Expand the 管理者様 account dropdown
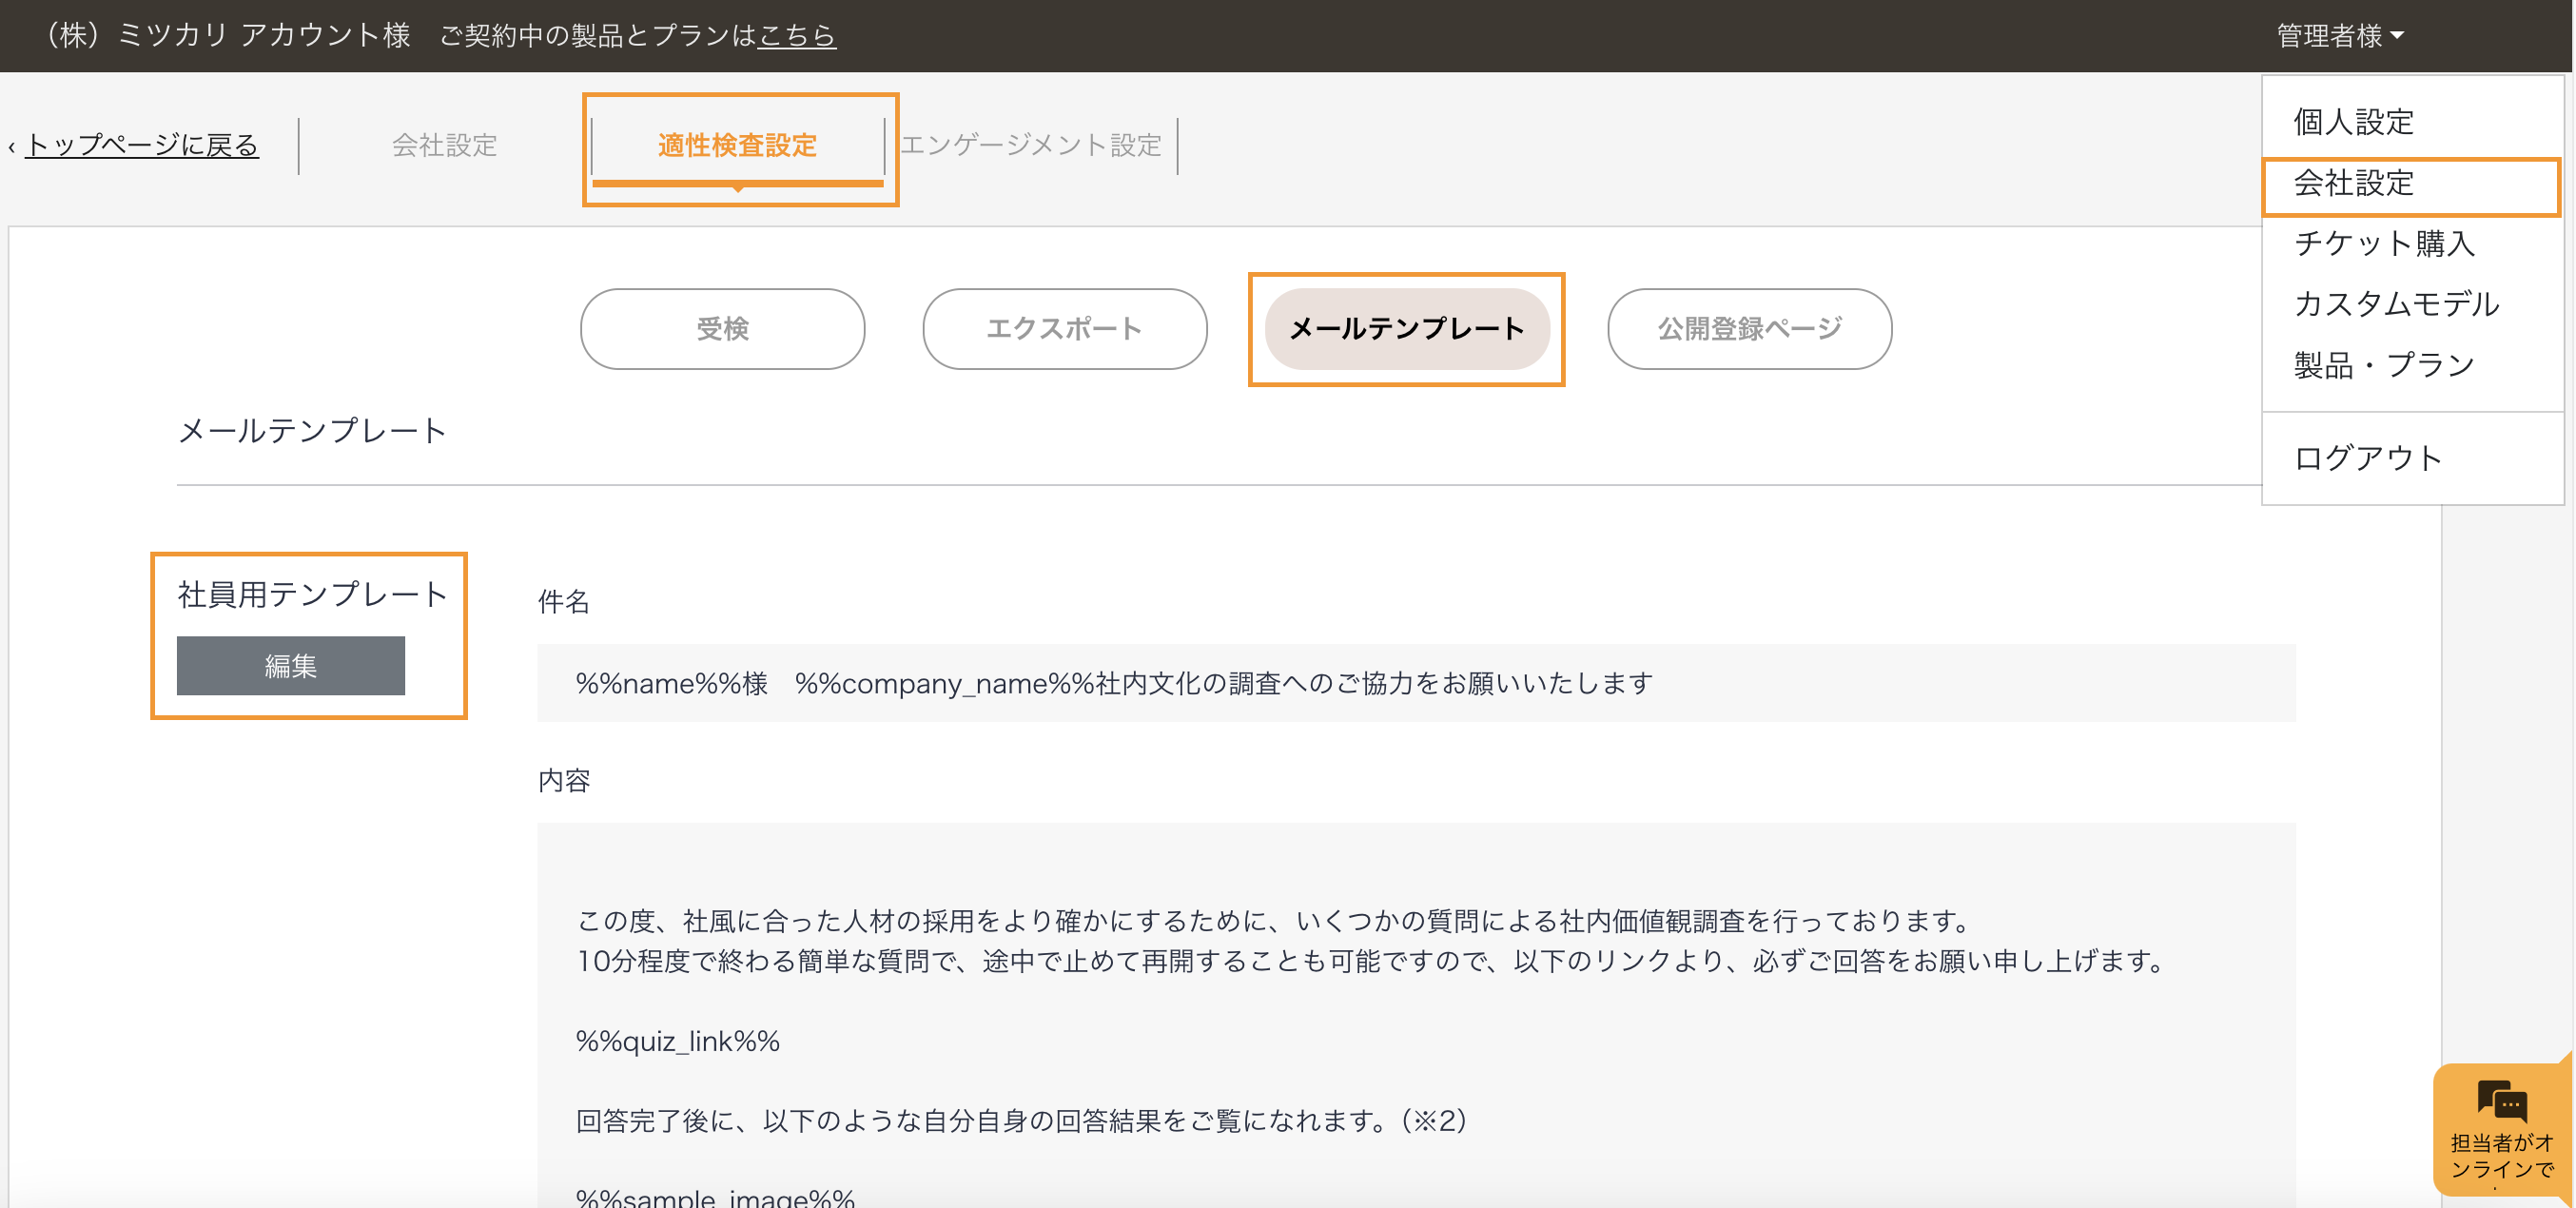 (x=2339, y=36)
